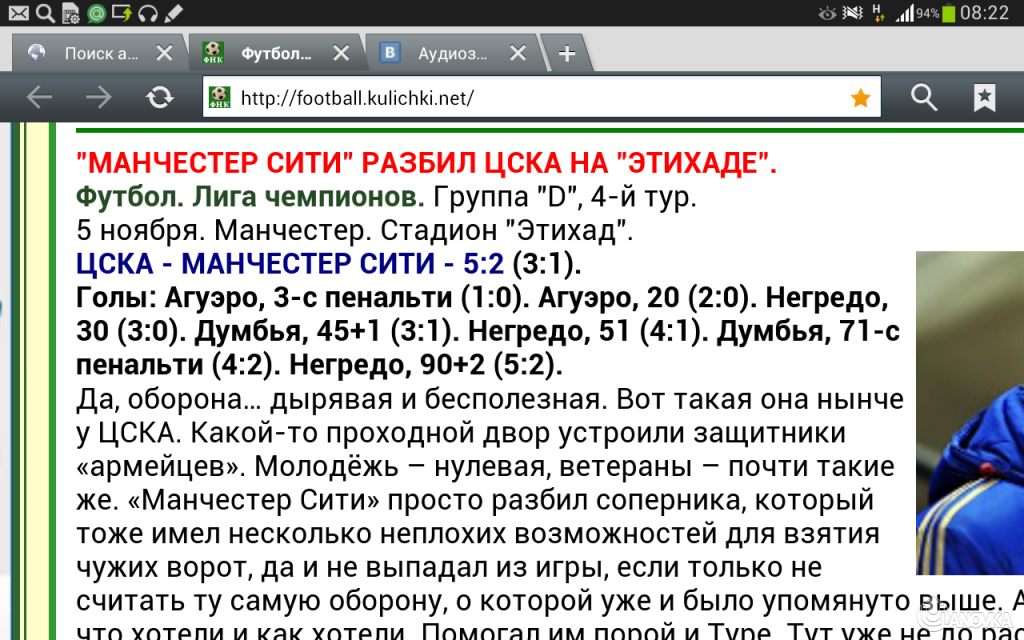Screen dimensions: 1024x640
Task: Tap the orange bookmark star in address bar
Action: pyautogui.click(x=860, y=97)
